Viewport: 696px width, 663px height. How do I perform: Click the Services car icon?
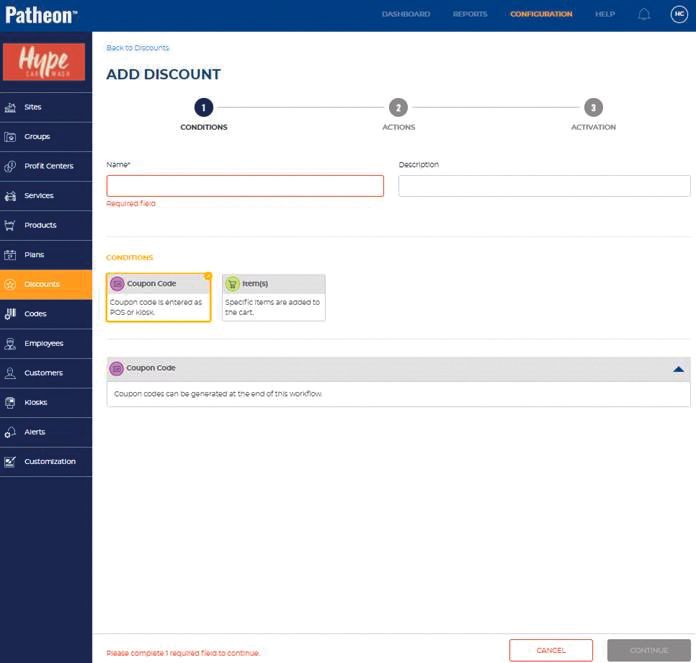[11, 196]
